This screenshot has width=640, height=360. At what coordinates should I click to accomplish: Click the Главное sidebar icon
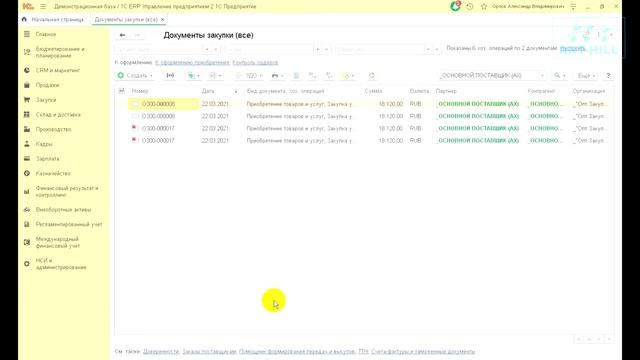tap(27, 34)
